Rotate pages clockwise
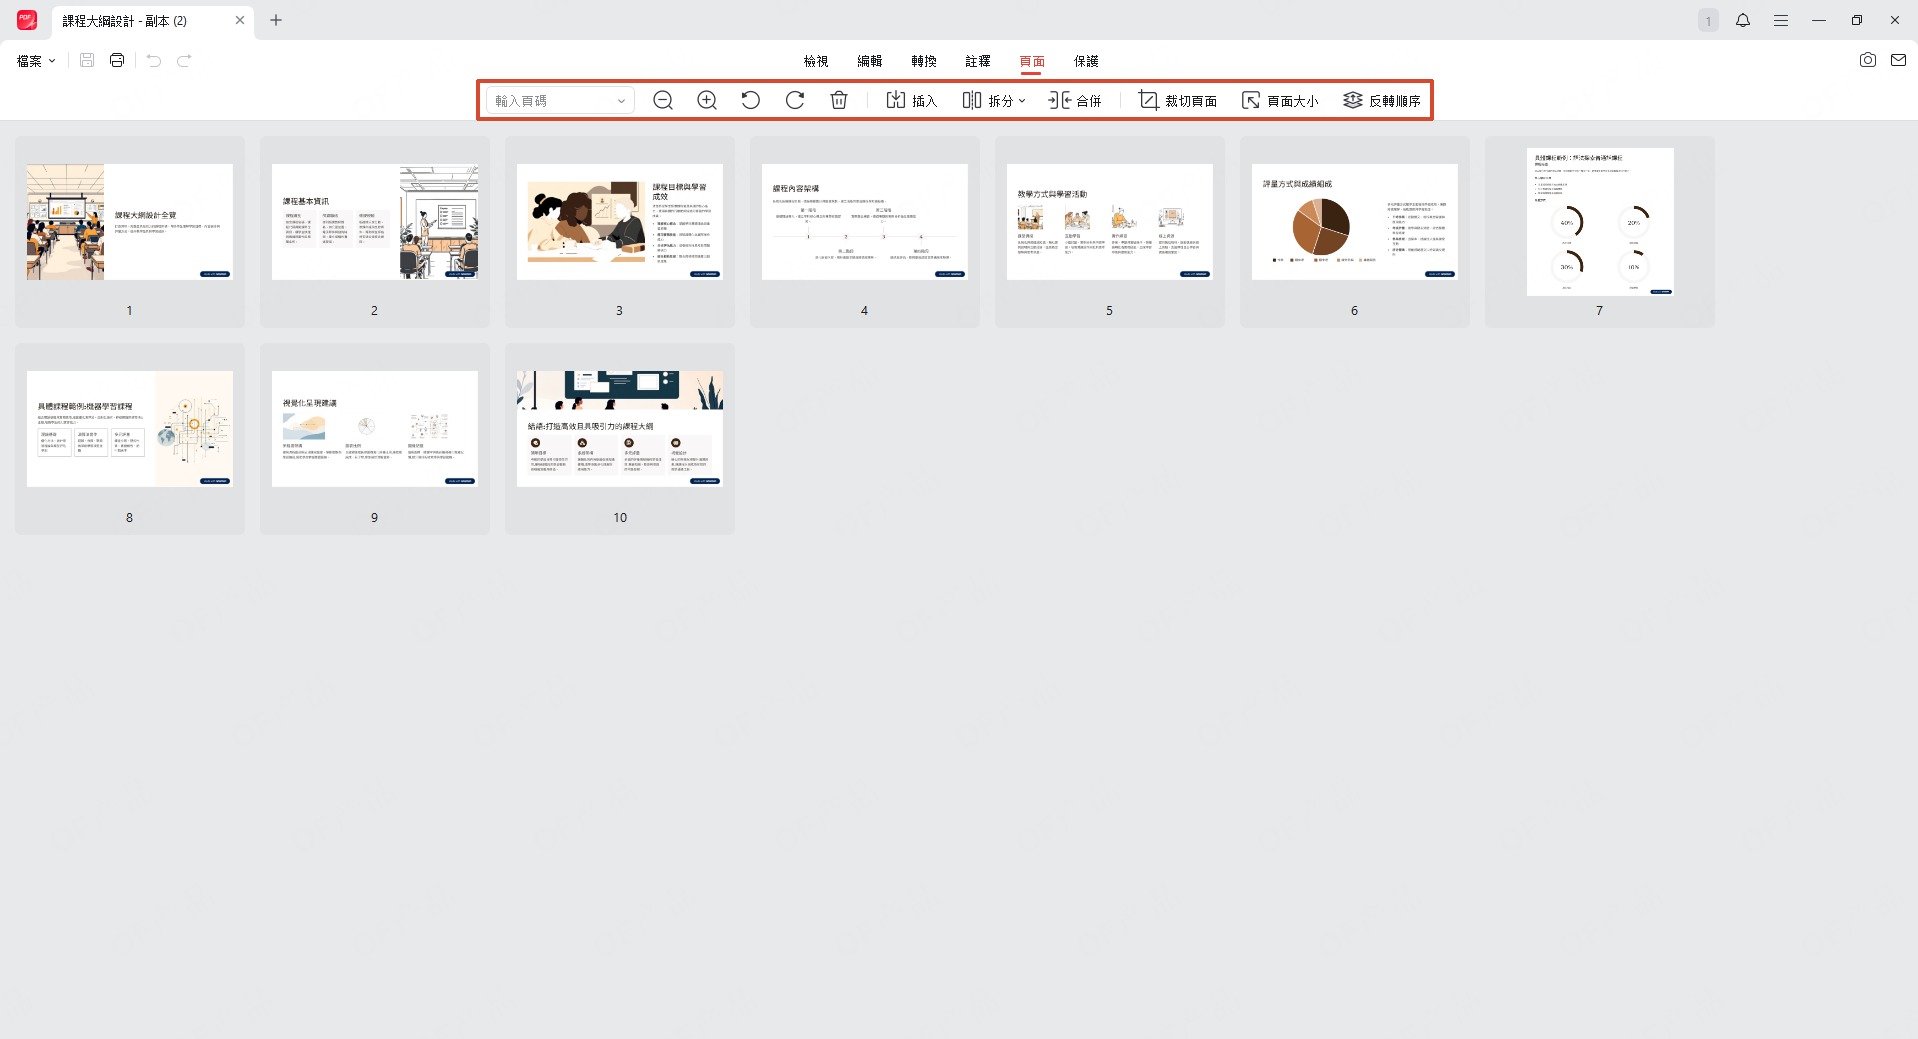 pos(794,100)
